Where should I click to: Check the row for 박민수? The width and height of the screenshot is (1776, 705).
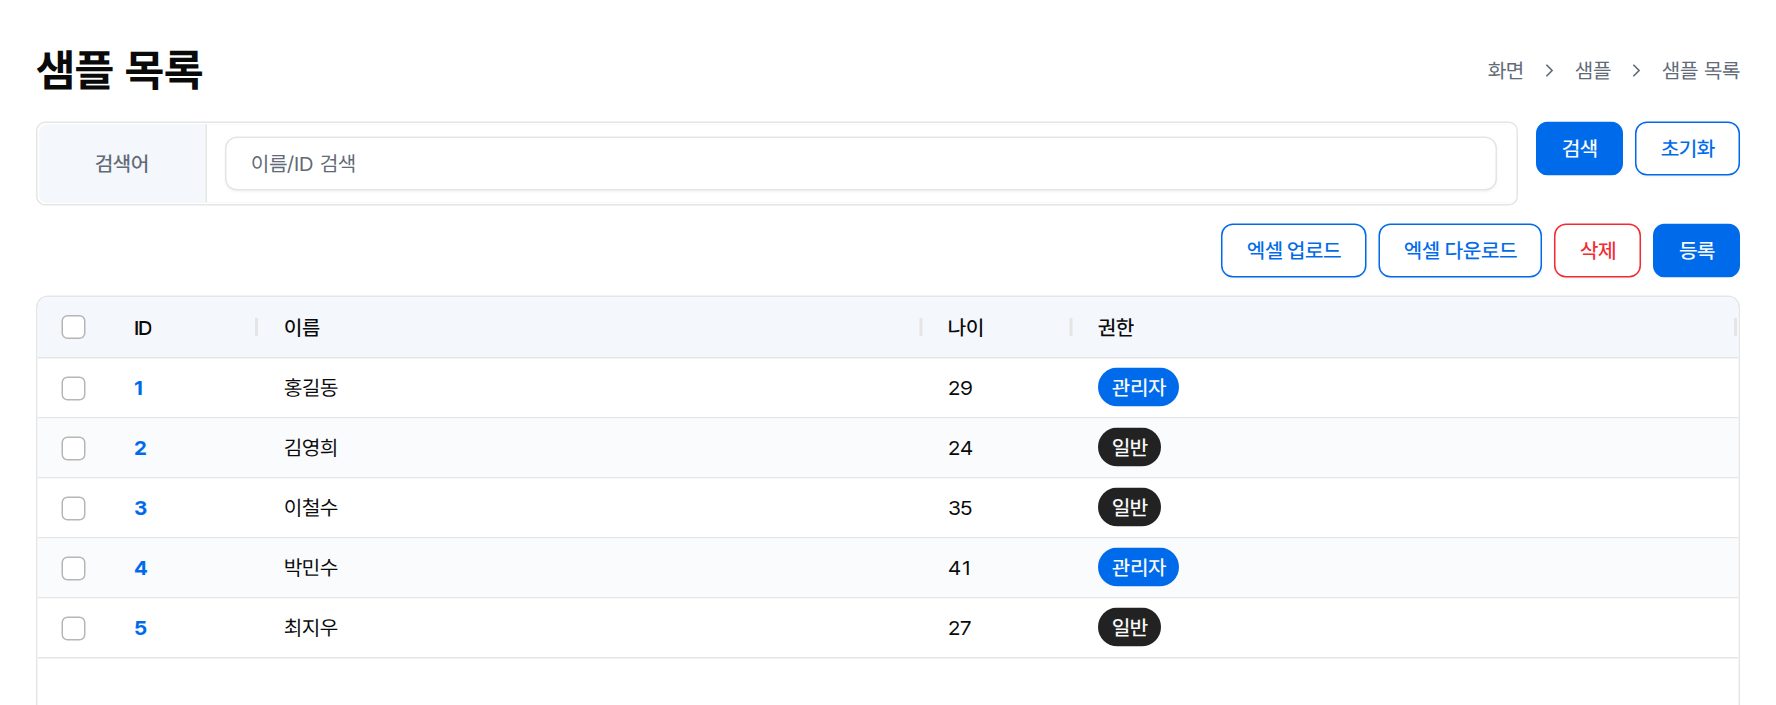[x=73, y=568]
